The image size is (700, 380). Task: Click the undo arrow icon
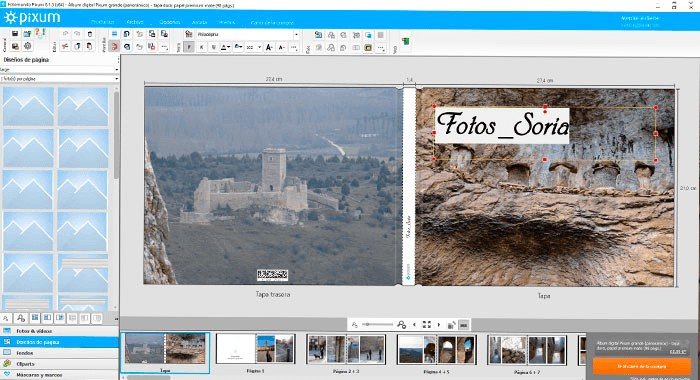[x=65, y=34]
